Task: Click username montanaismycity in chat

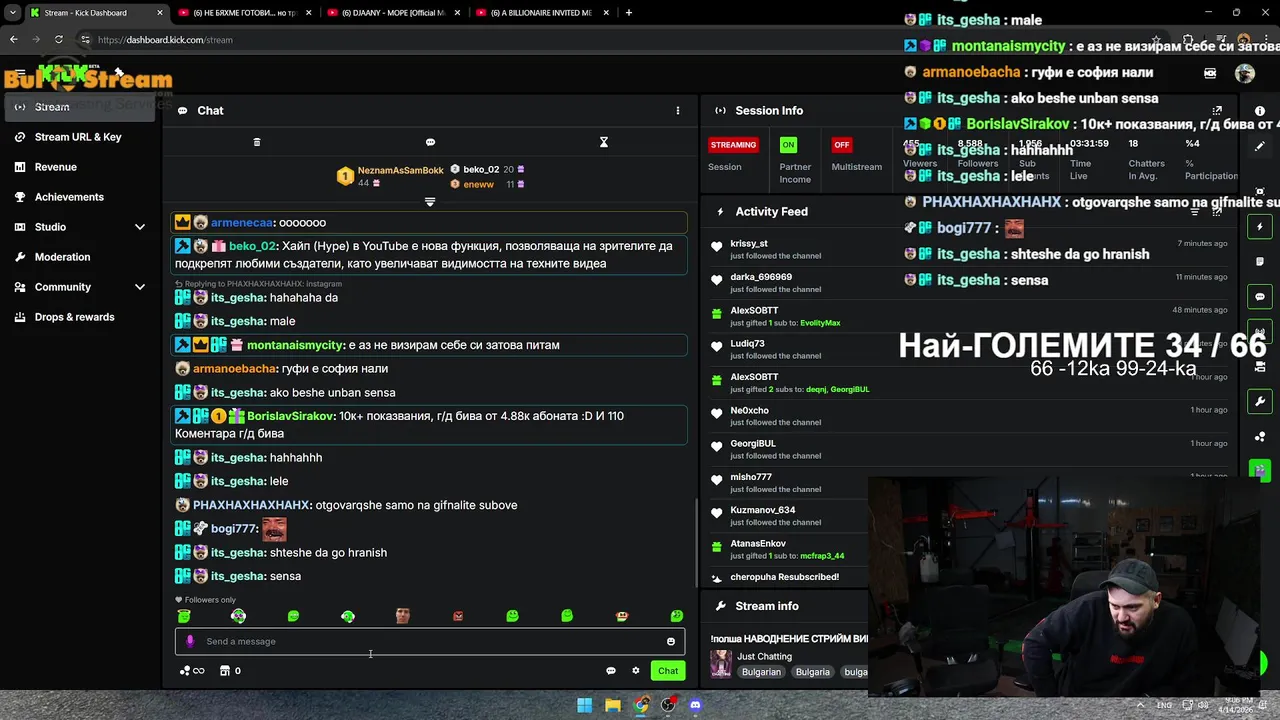Action: click(295, 345)
